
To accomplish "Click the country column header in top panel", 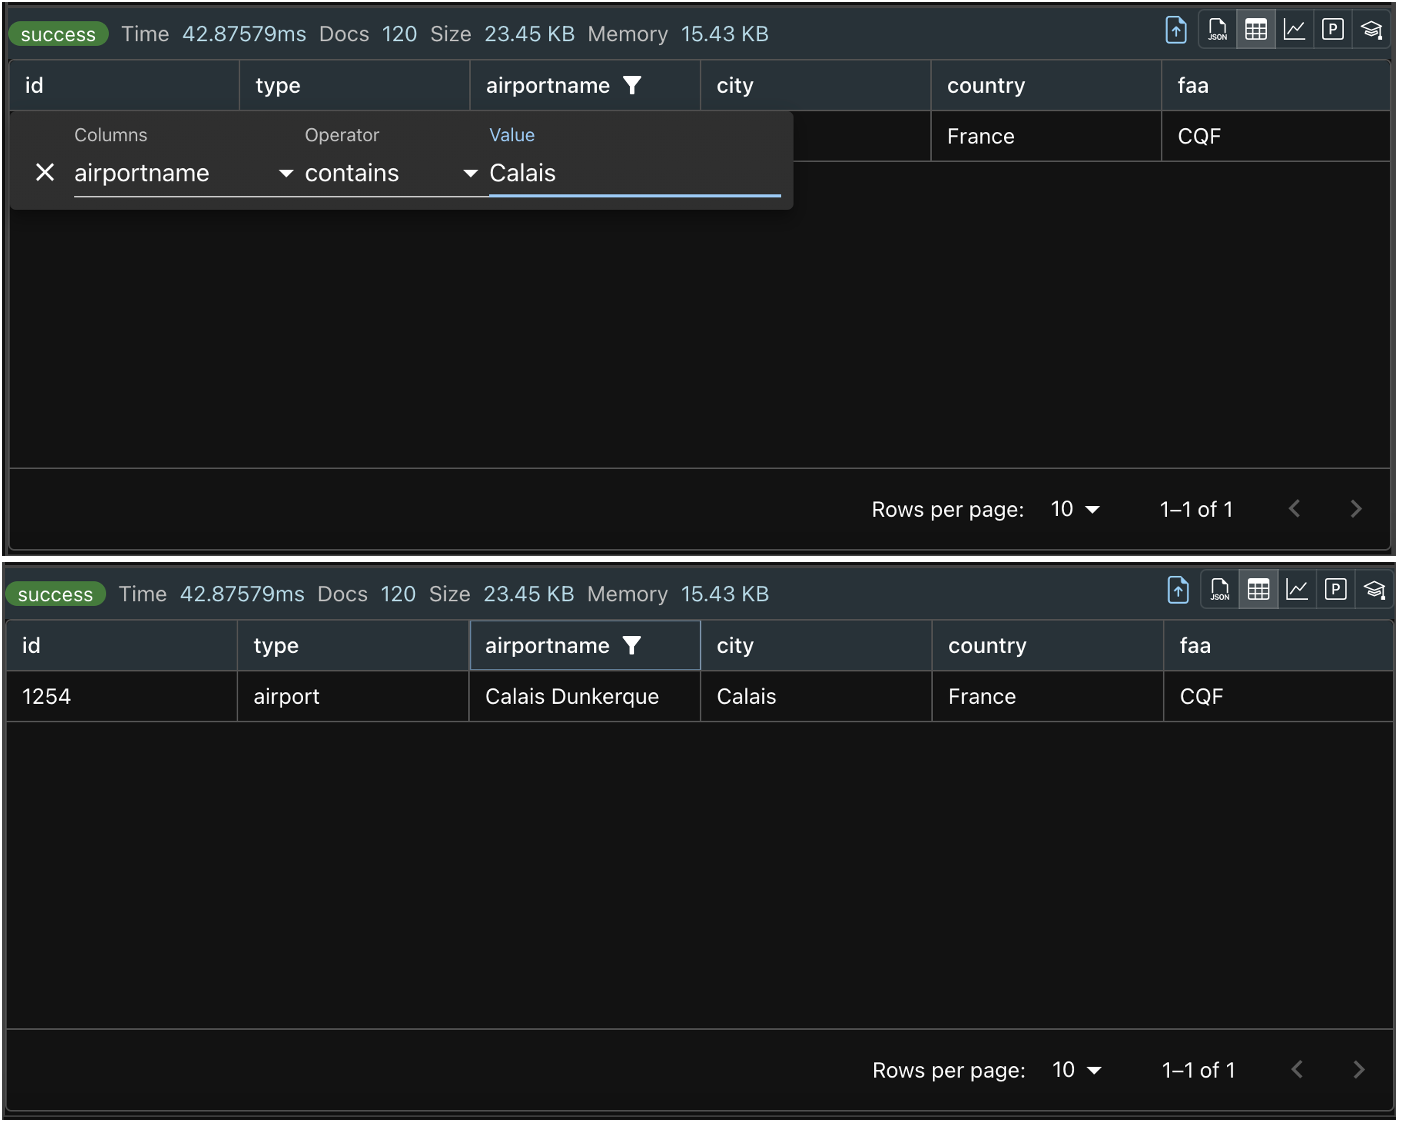I will click(1046, 85).
